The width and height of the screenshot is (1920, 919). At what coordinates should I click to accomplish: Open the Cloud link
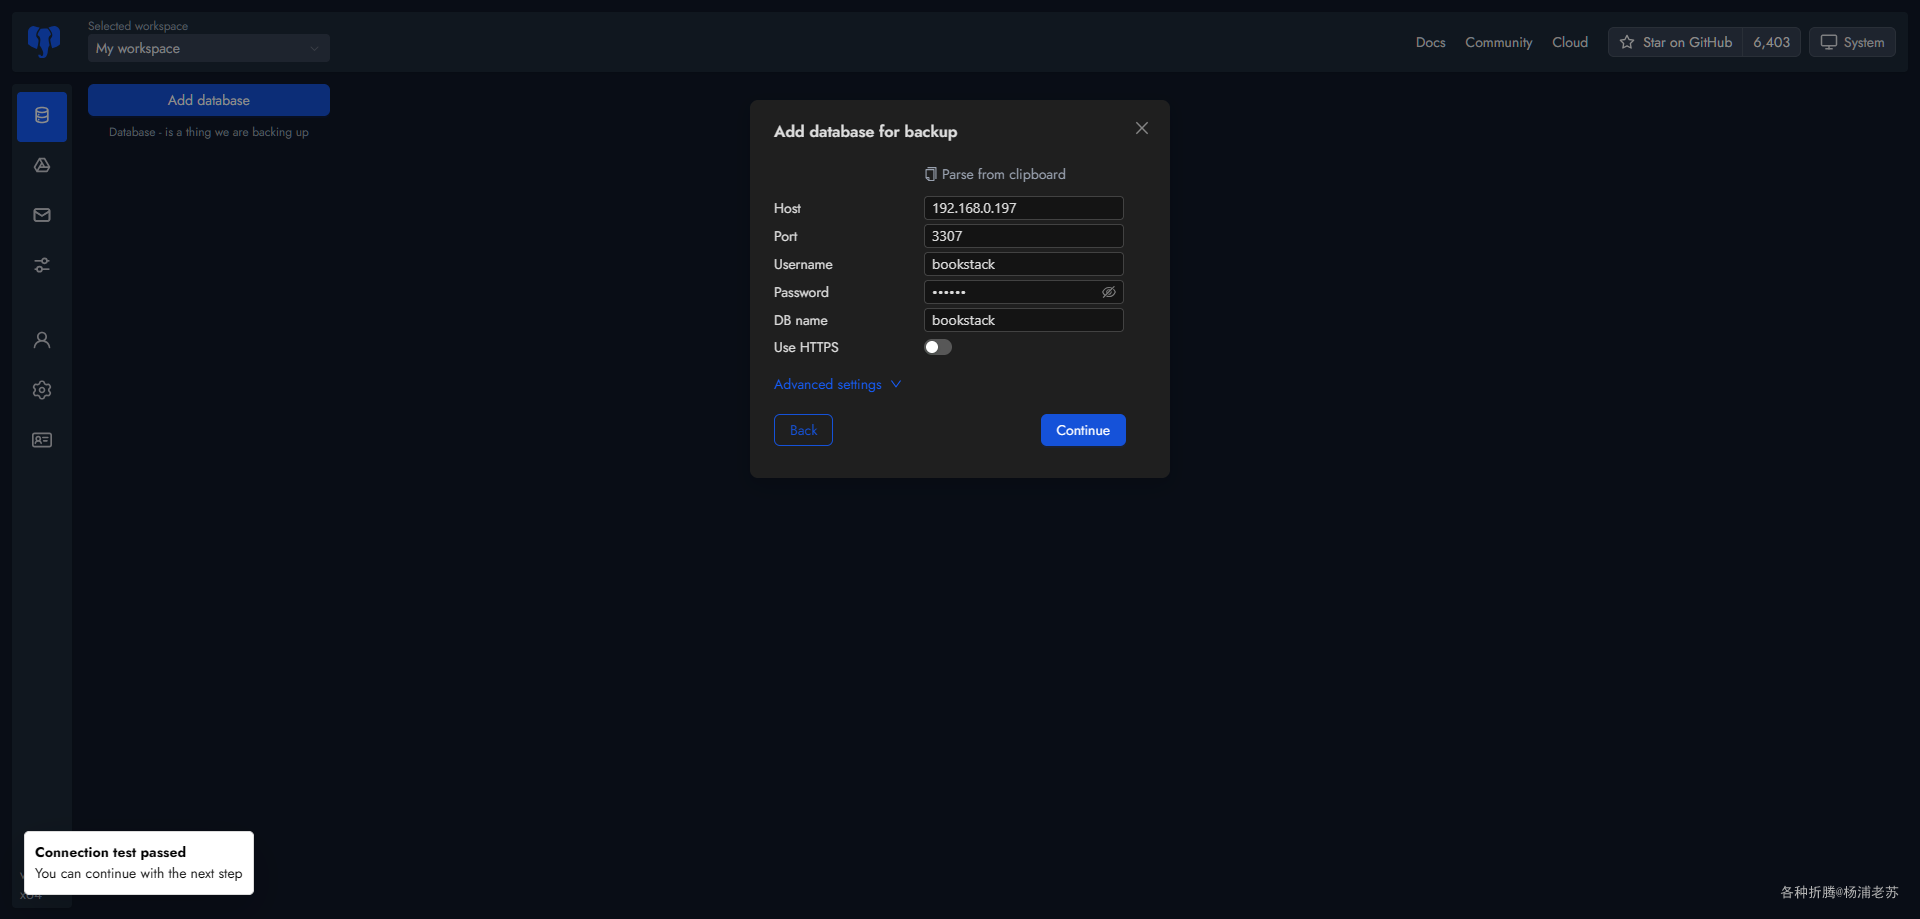pos(1570,42)
